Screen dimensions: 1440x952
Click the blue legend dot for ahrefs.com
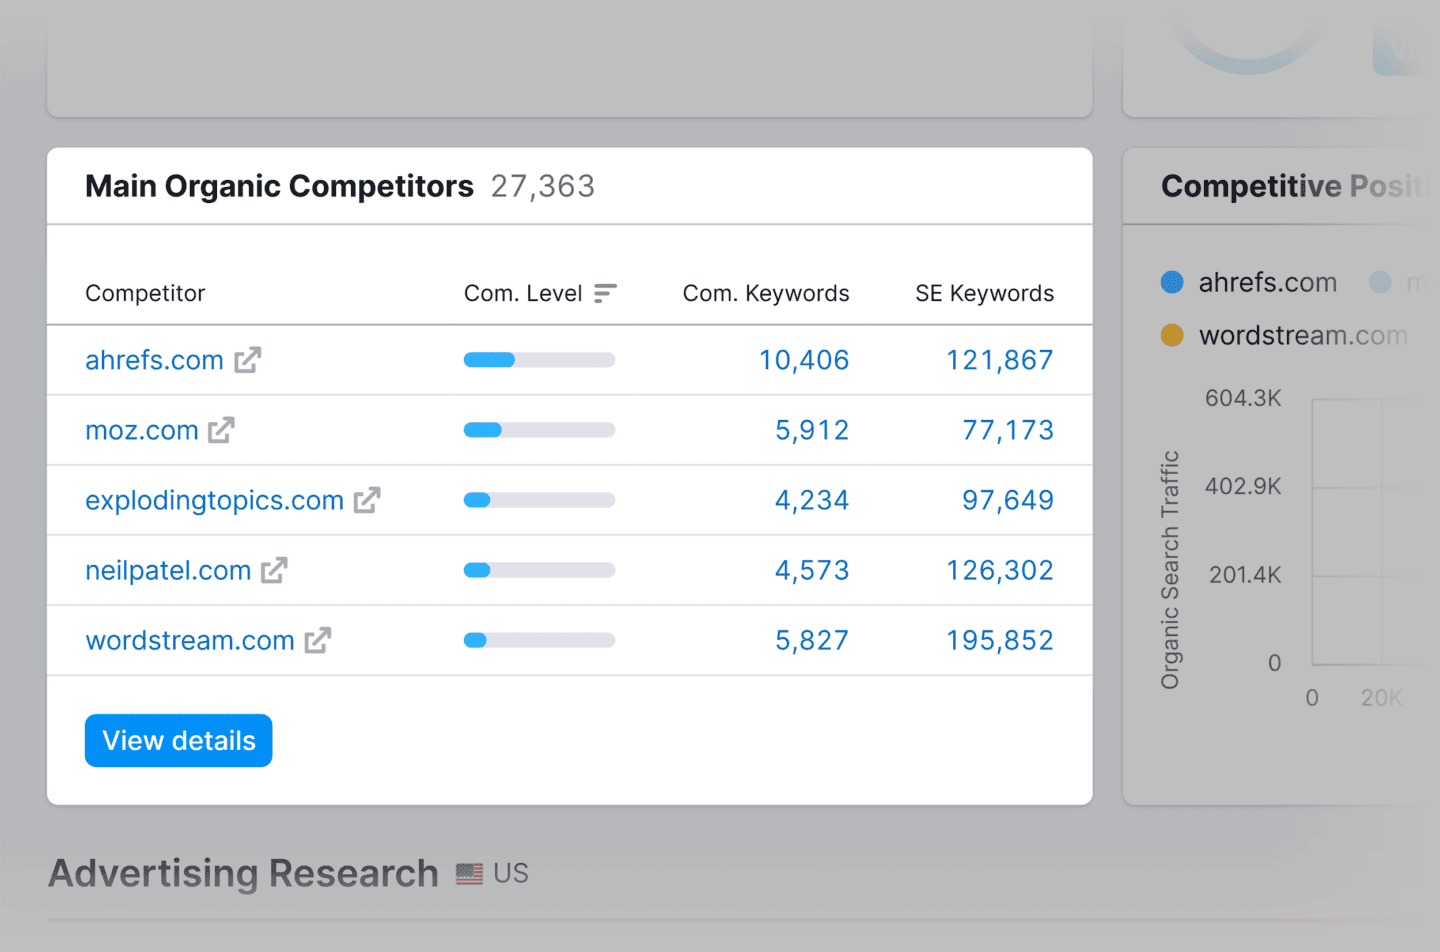point(1171,282)
